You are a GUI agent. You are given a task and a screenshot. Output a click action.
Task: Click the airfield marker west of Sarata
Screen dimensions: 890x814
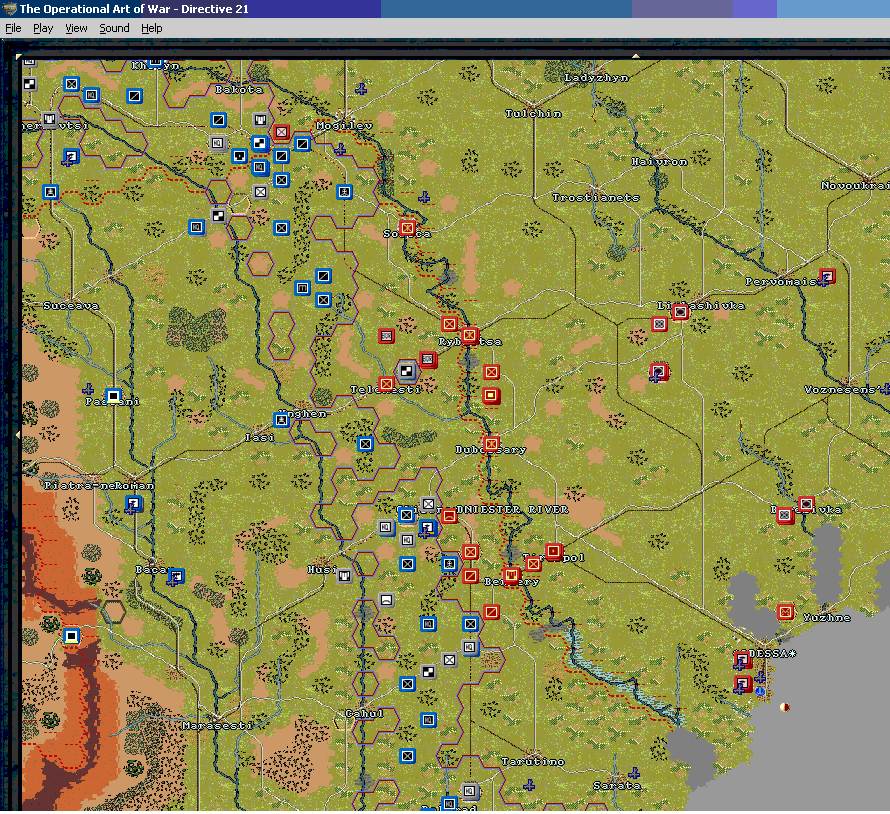point(635,773)
